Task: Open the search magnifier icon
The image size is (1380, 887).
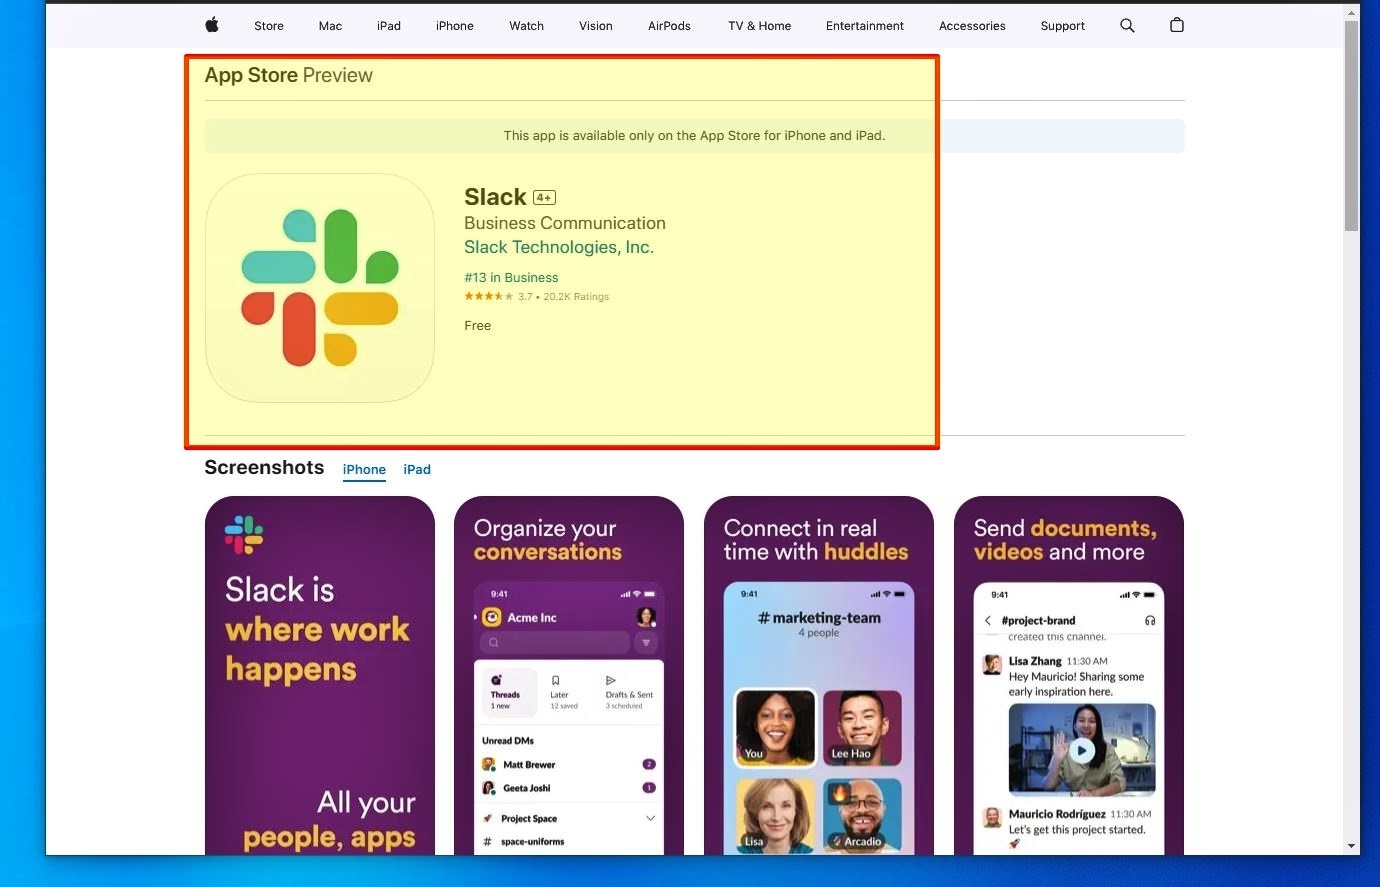Action: (1127, 26)
